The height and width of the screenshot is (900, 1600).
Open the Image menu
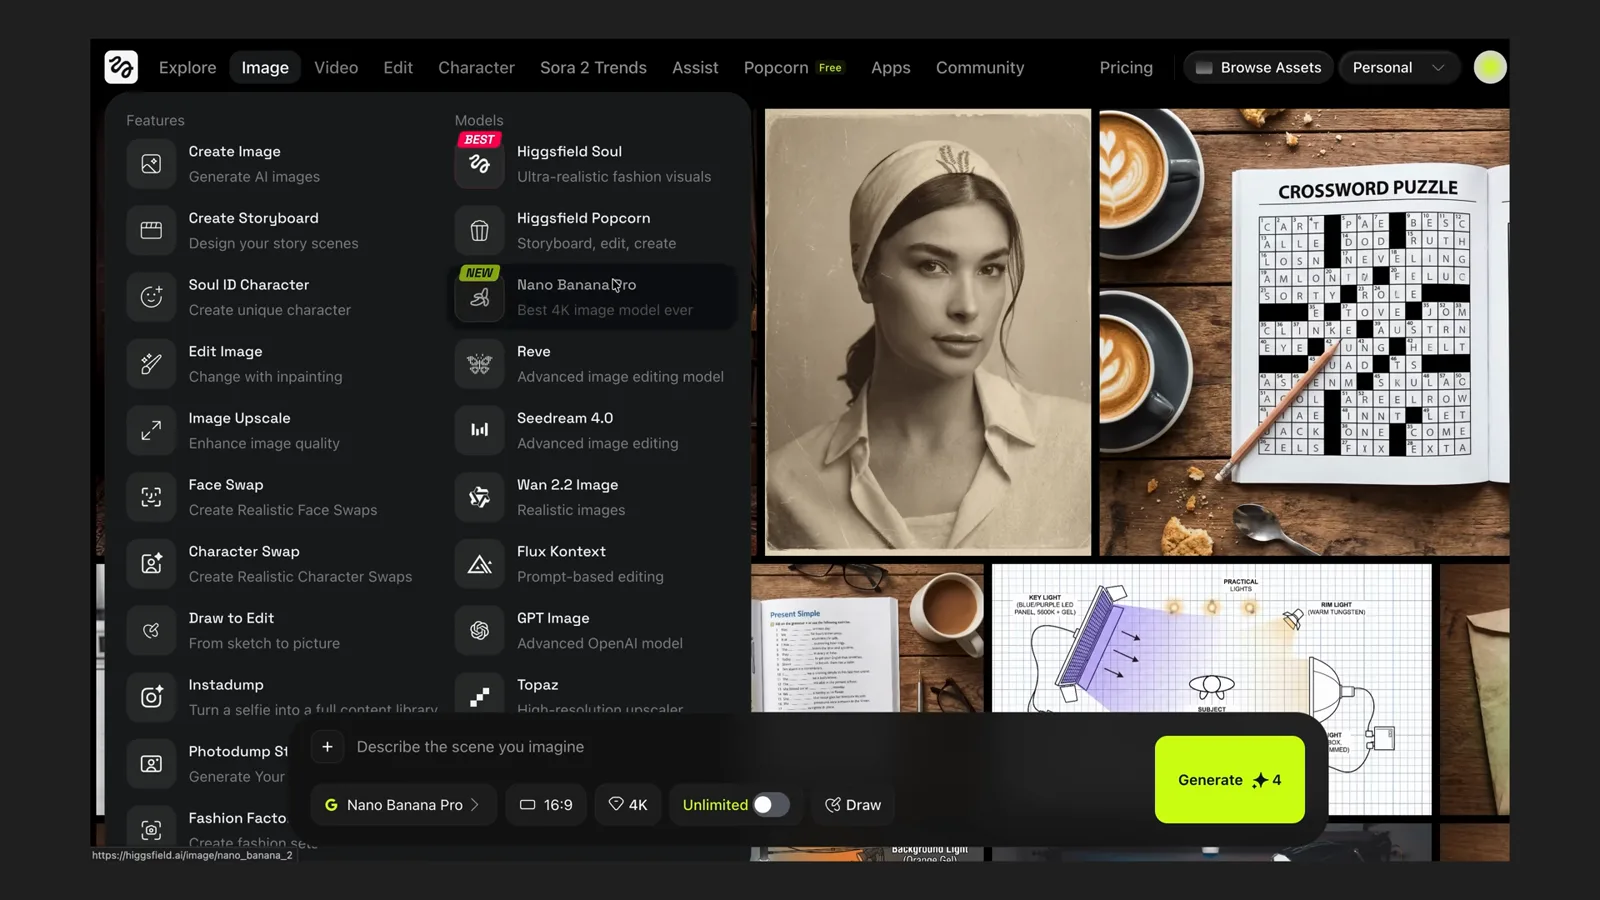pyautogui.click(x=265, y=67)
